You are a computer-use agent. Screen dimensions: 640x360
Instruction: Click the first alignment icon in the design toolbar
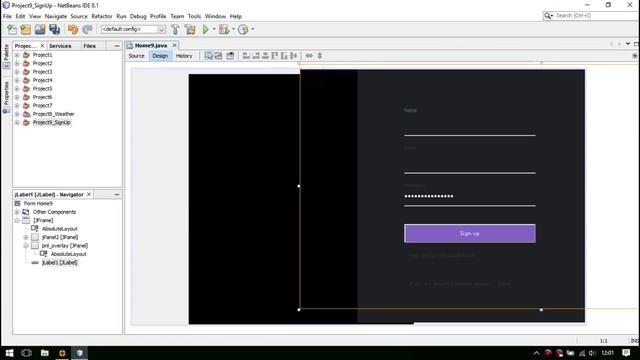point(246,56)
